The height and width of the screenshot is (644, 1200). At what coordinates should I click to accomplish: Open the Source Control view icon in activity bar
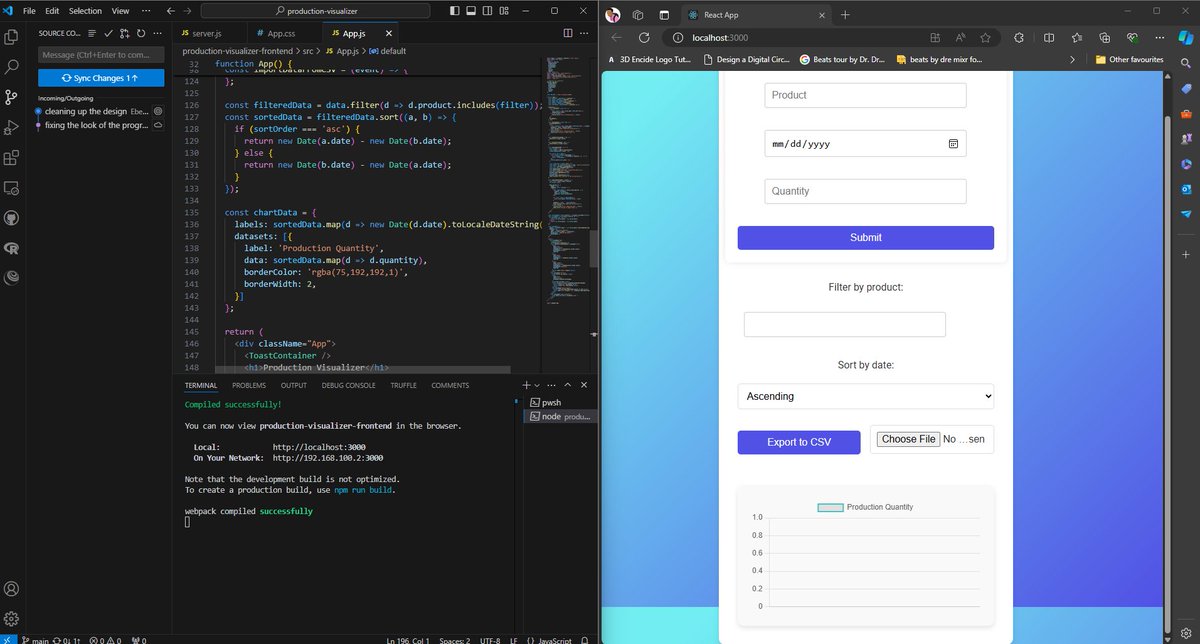tap(12, 97)
